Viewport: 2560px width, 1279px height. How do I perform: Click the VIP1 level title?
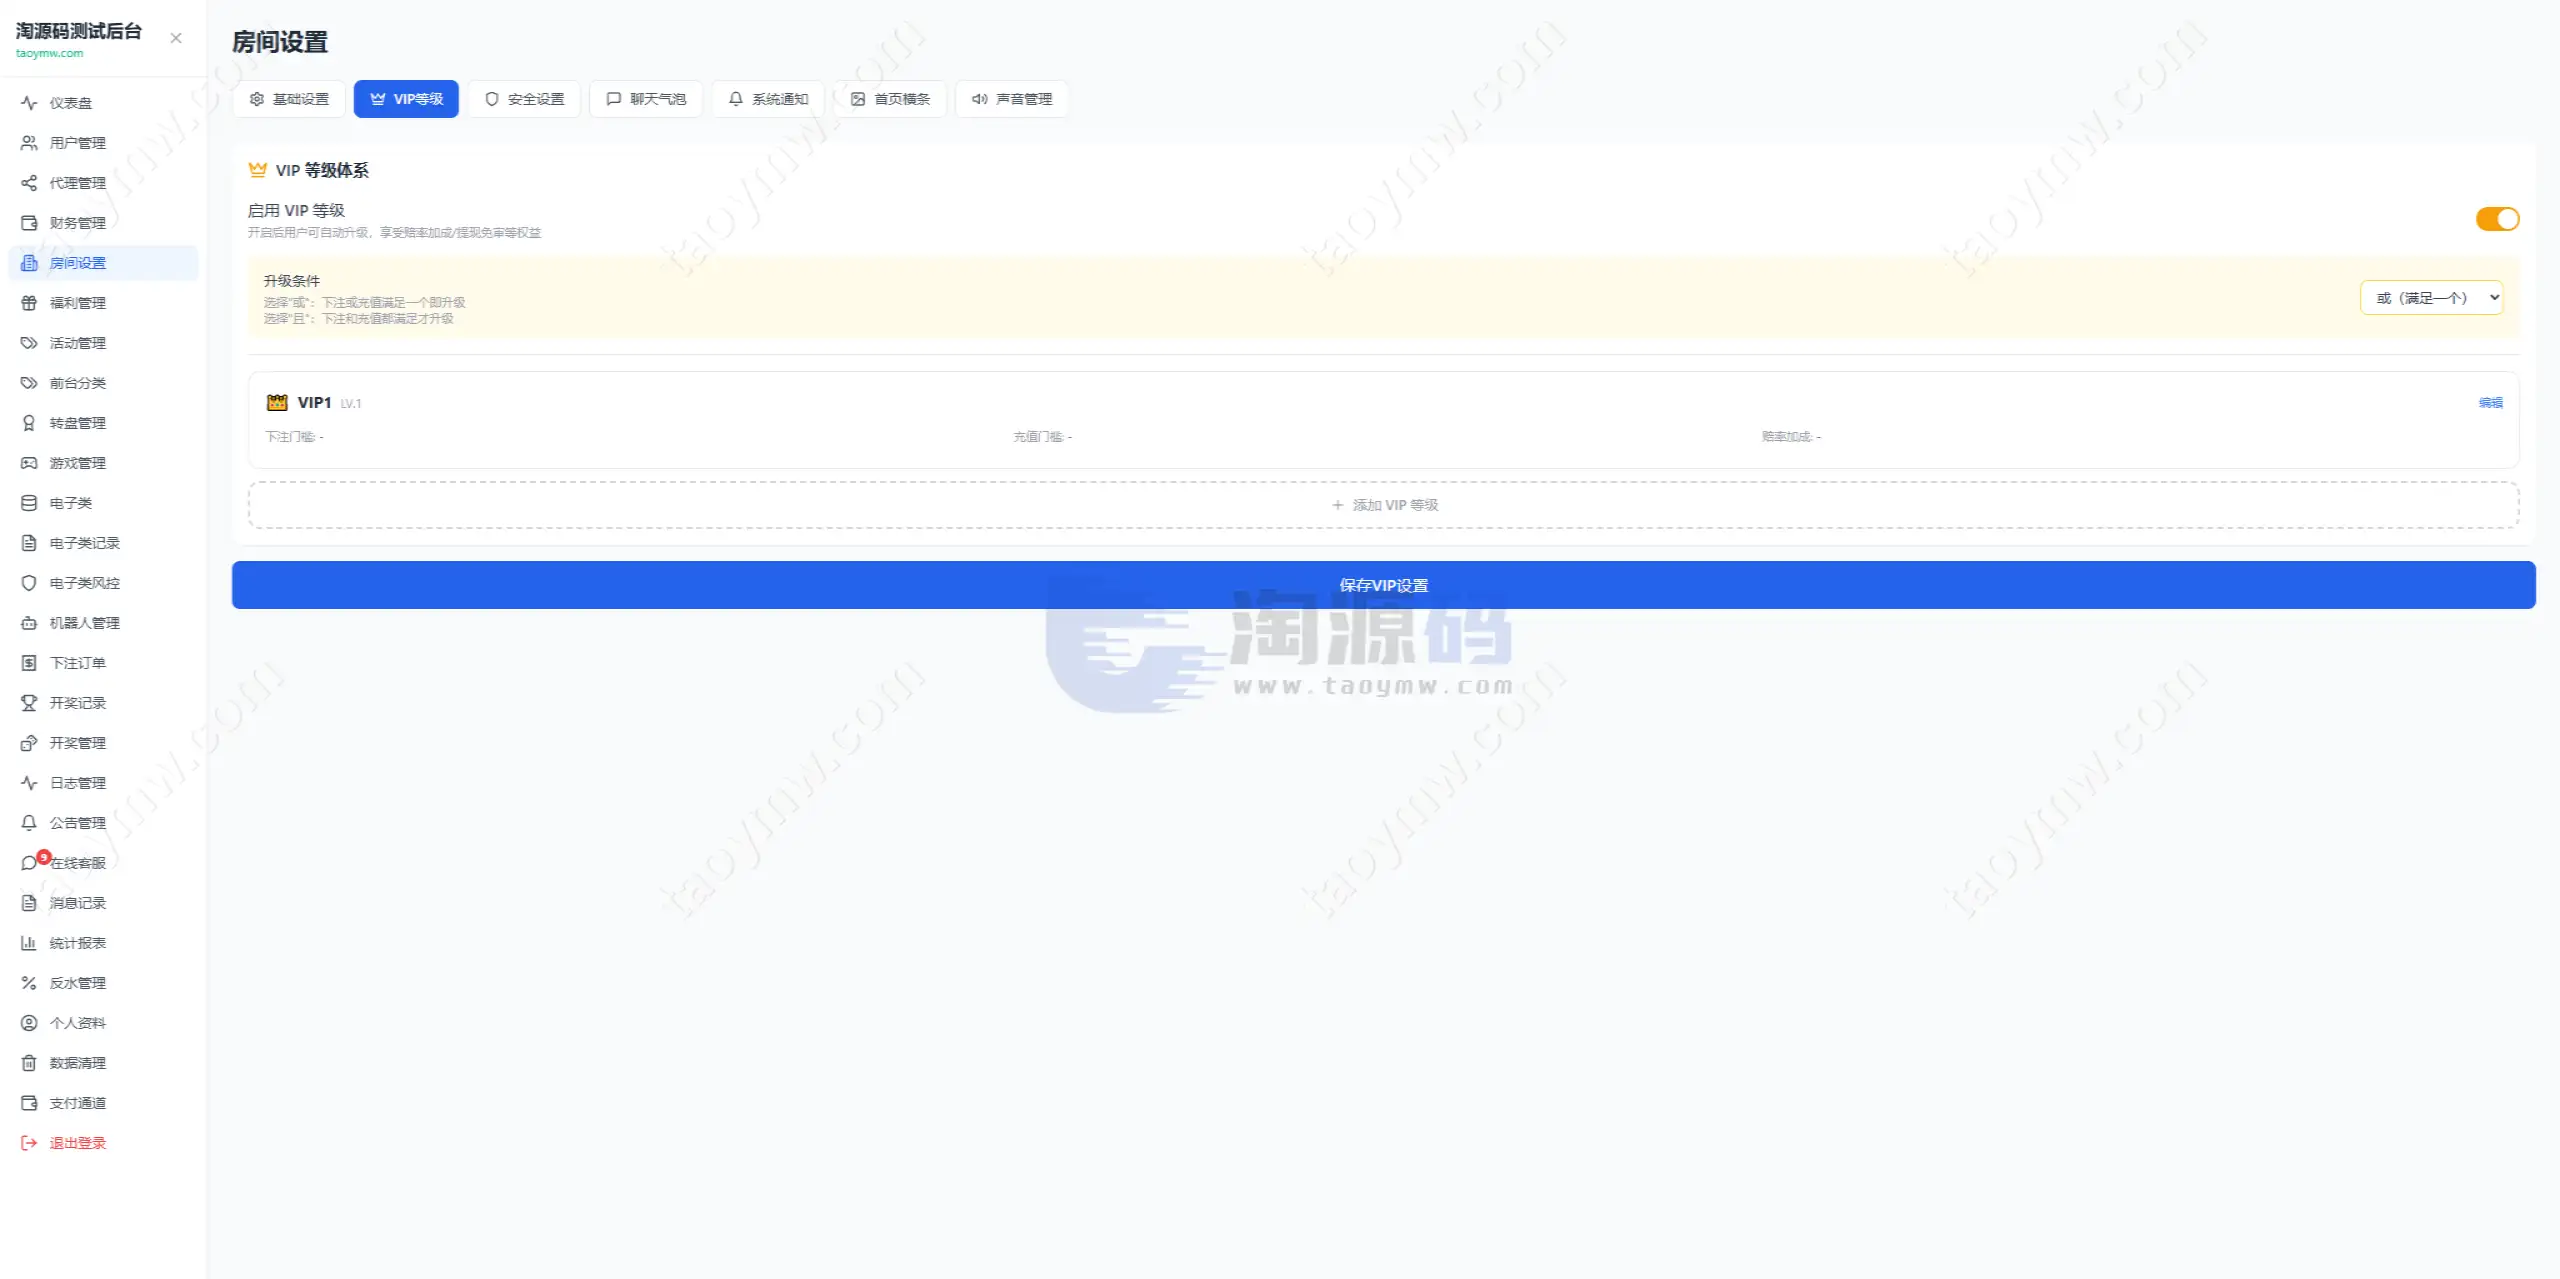click(x=314, y=402)
